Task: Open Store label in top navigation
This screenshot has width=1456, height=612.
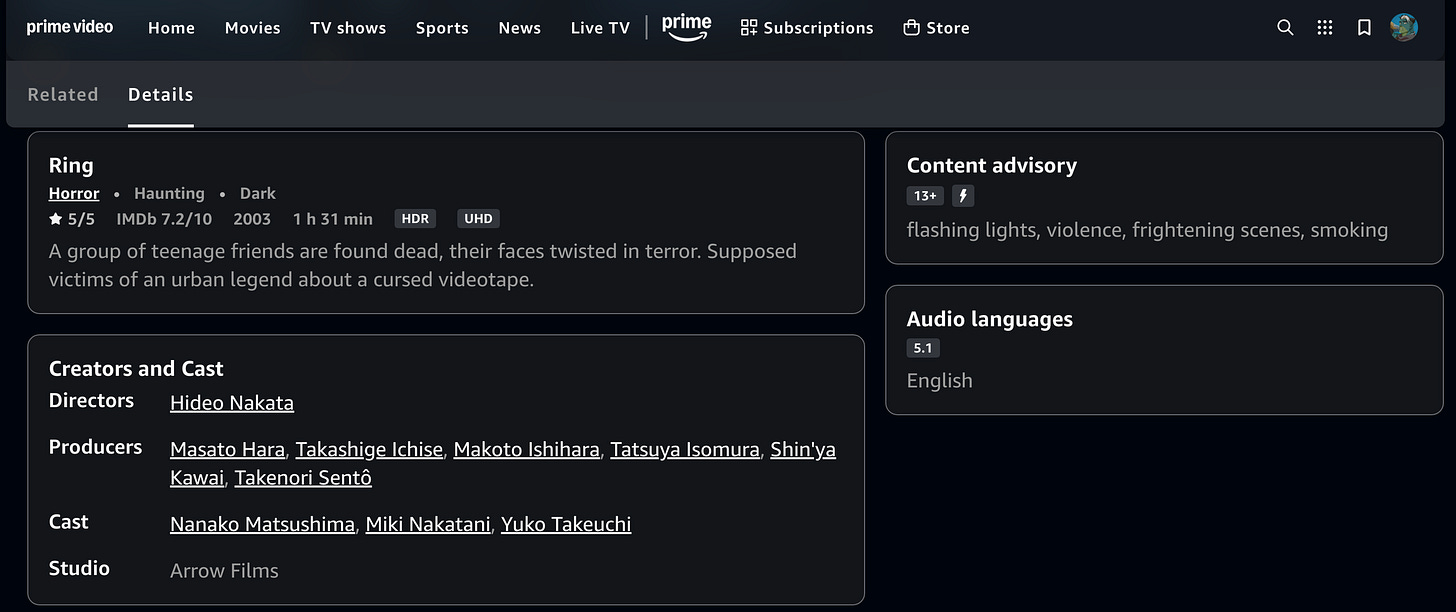Action: point(948,28)
